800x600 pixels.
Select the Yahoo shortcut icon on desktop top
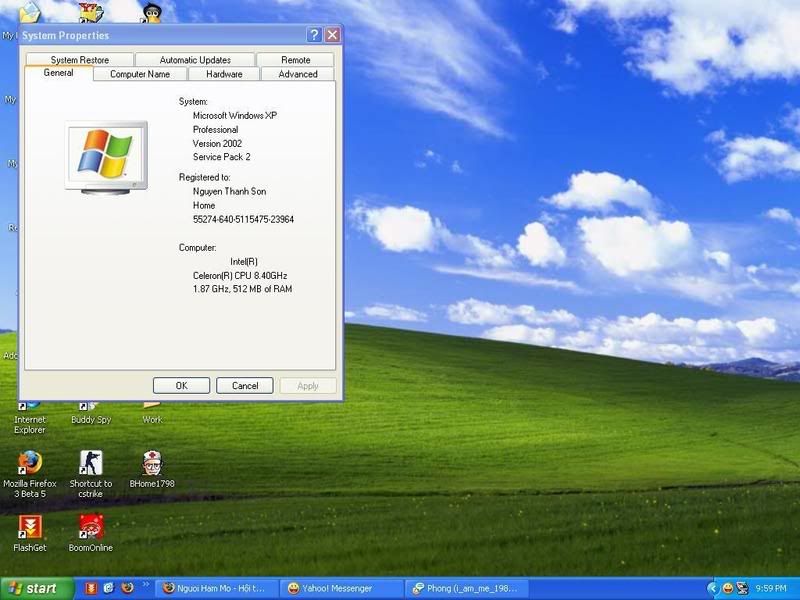[91, 12]
